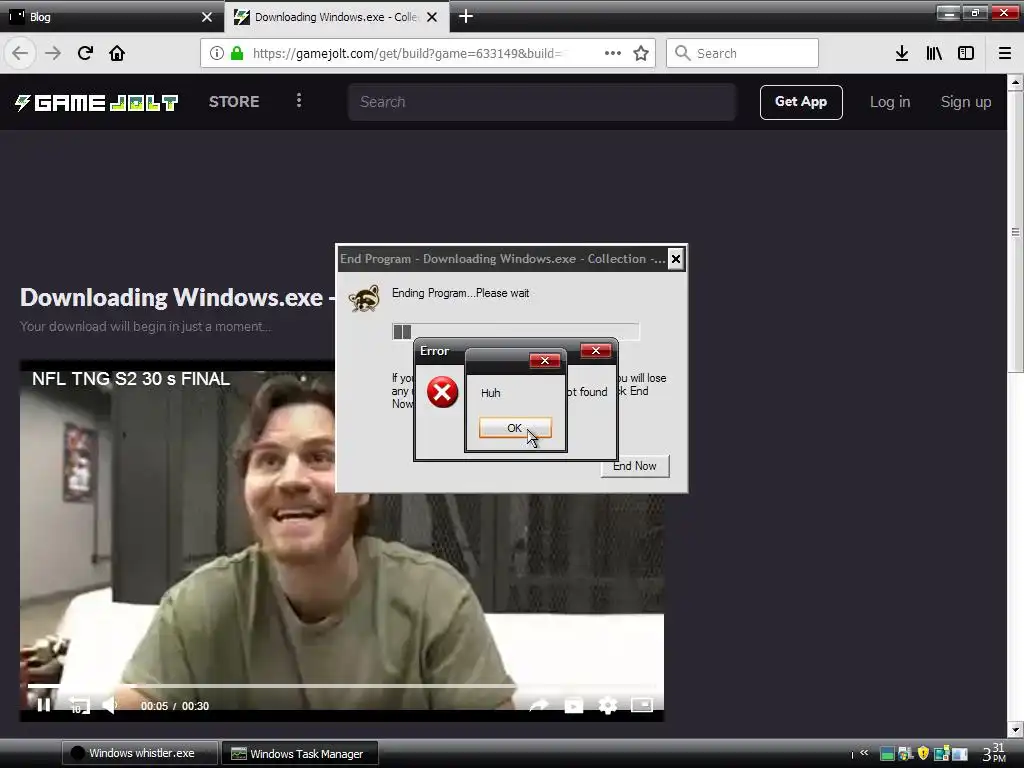Open the Log in link
Screen dimensions: 1024x768
(889, 102)
